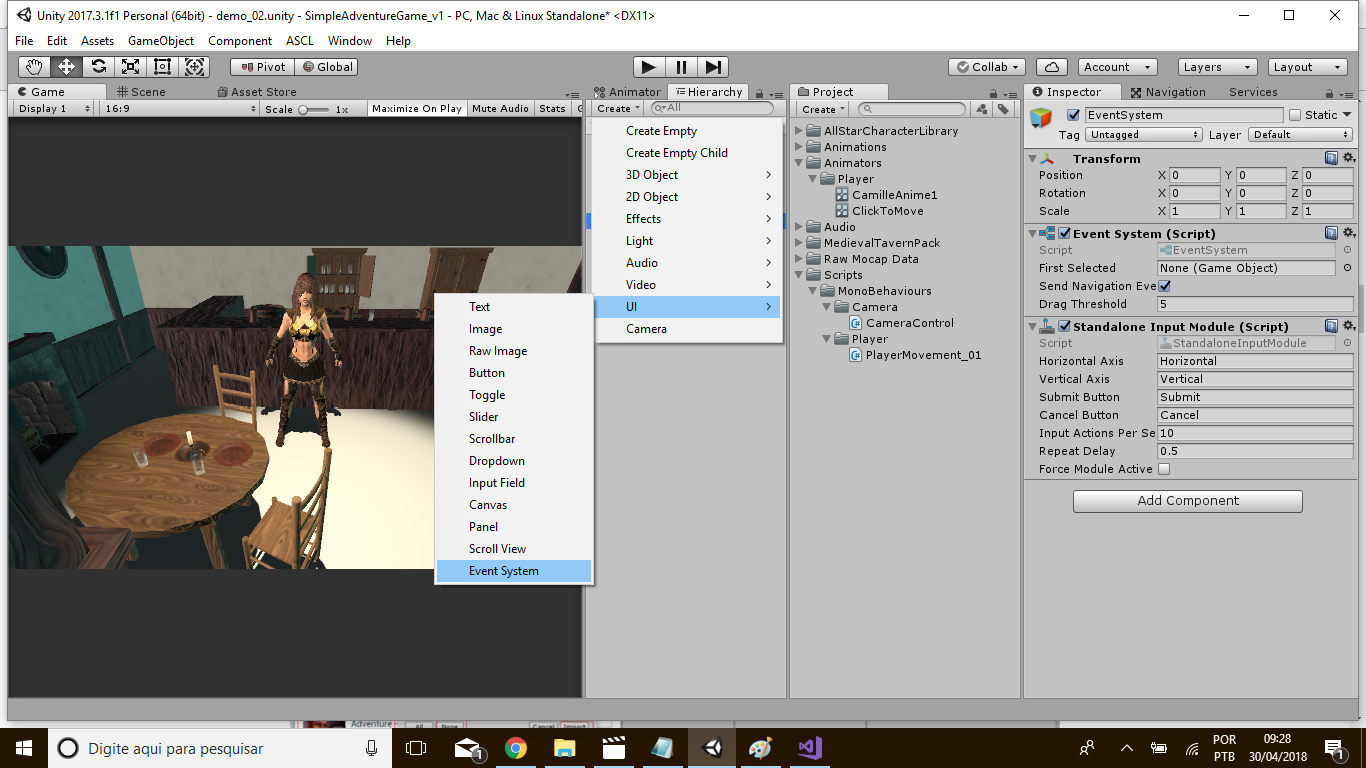1366x768 pixels.
Task: Collapse the Transform component in the Inspector
Action: click(1034, 158)
